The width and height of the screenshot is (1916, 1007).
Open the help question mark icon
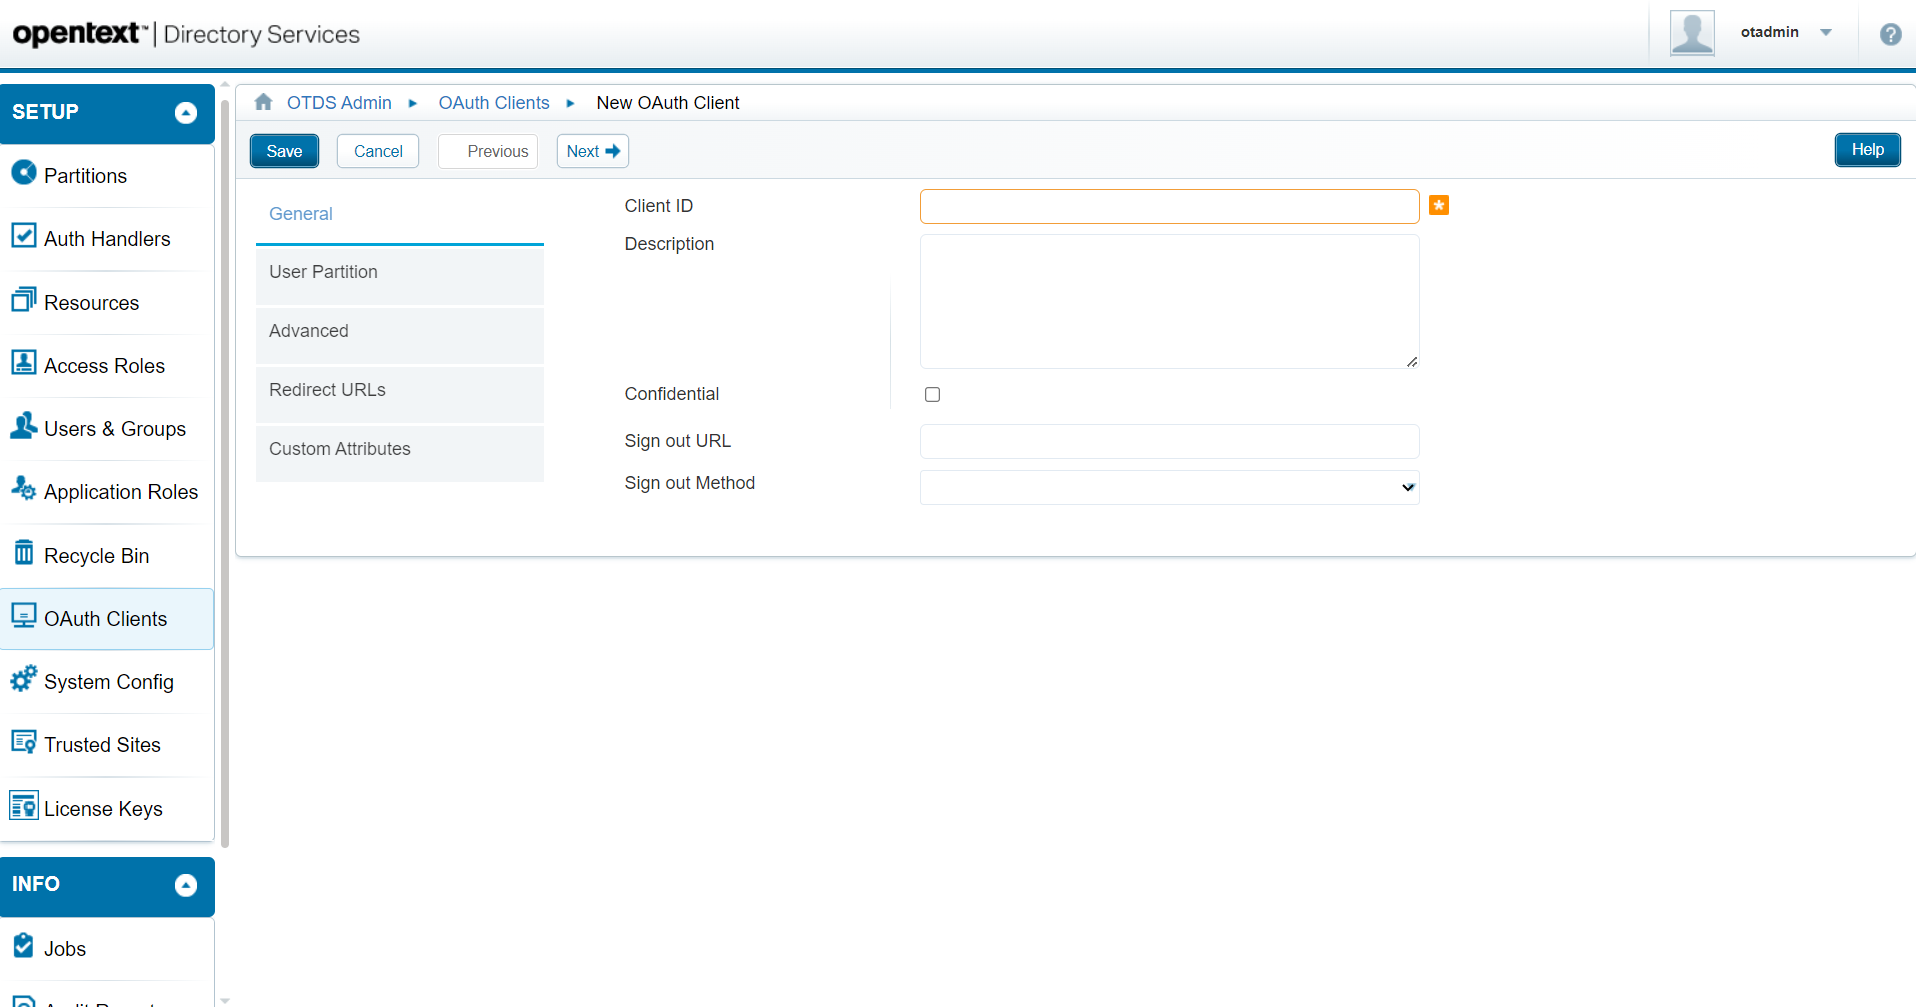click(1890, 34)
